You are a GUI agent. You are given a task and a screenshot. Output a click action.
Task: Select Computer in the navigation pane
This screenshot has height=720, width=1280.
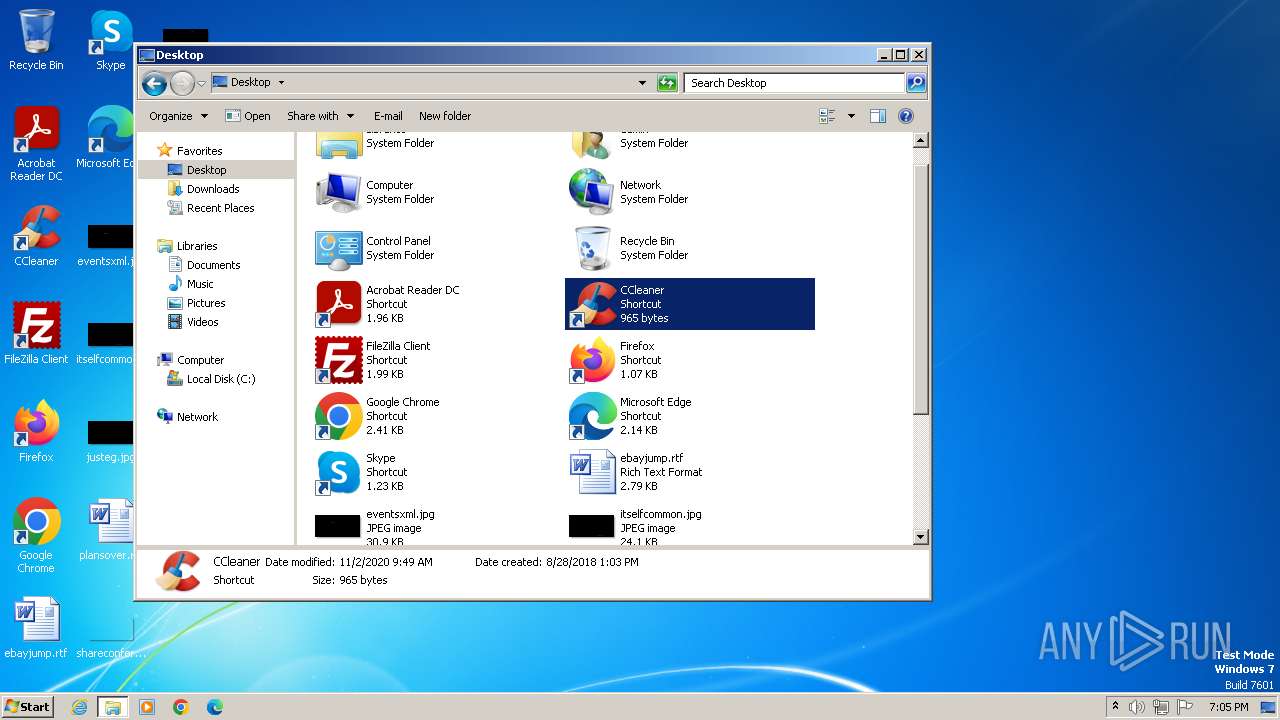pyautogui.click(x=200, y=360)
